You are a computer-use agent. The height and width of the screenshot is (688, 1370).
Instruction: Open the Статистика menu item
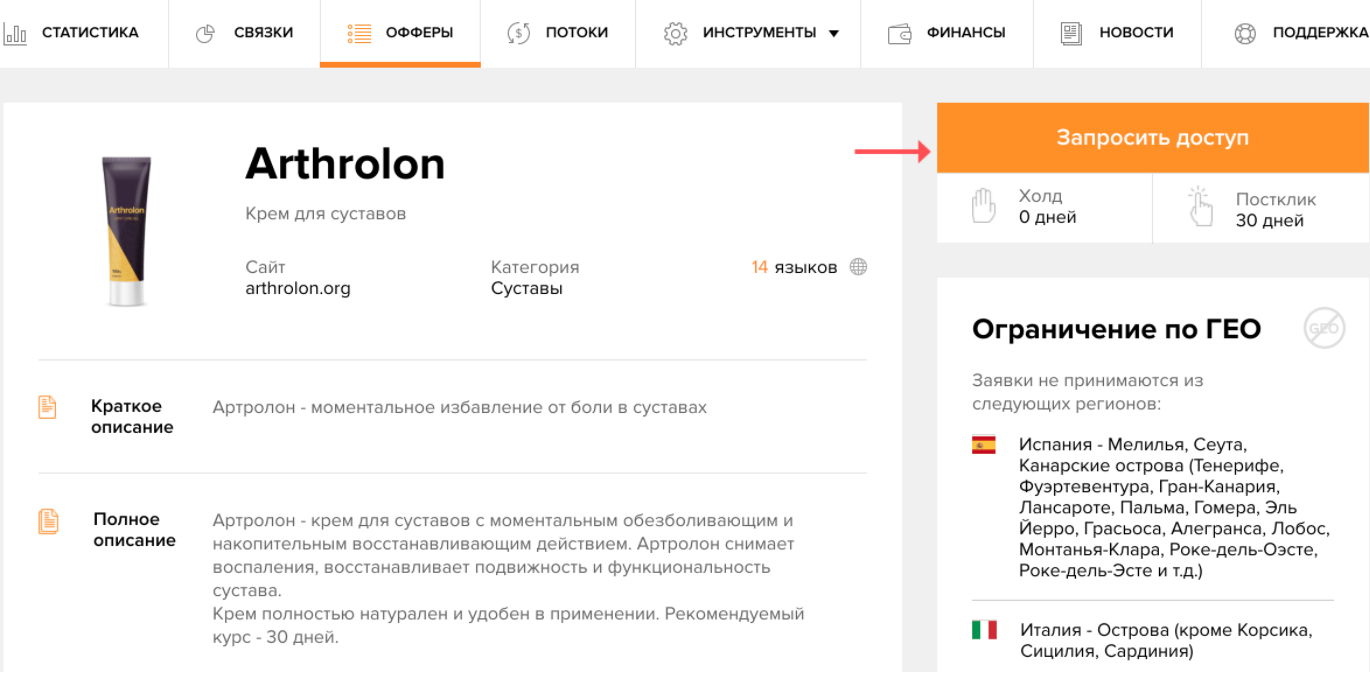[90, 33]
